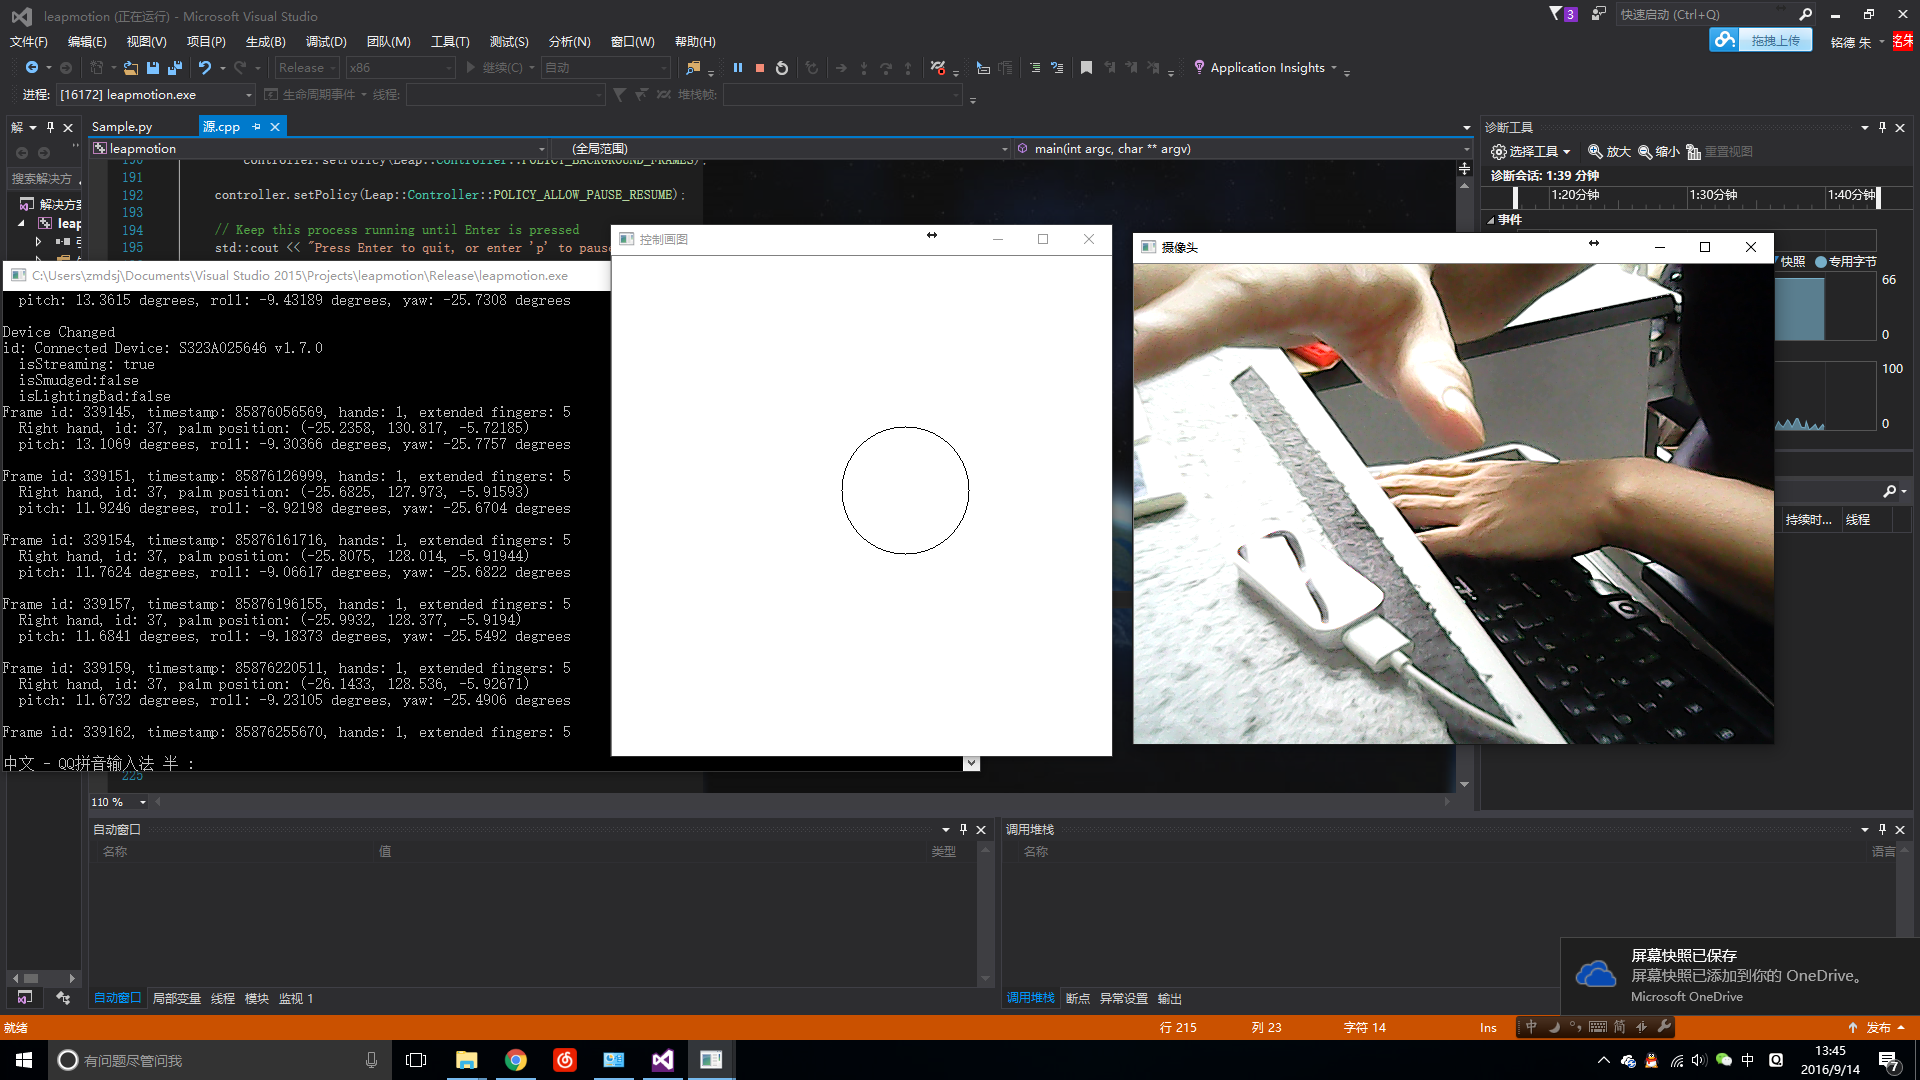Open Chrome from the taskbar
1920x1080 pixels.
pyautogui.click(x=516, y=1060)
